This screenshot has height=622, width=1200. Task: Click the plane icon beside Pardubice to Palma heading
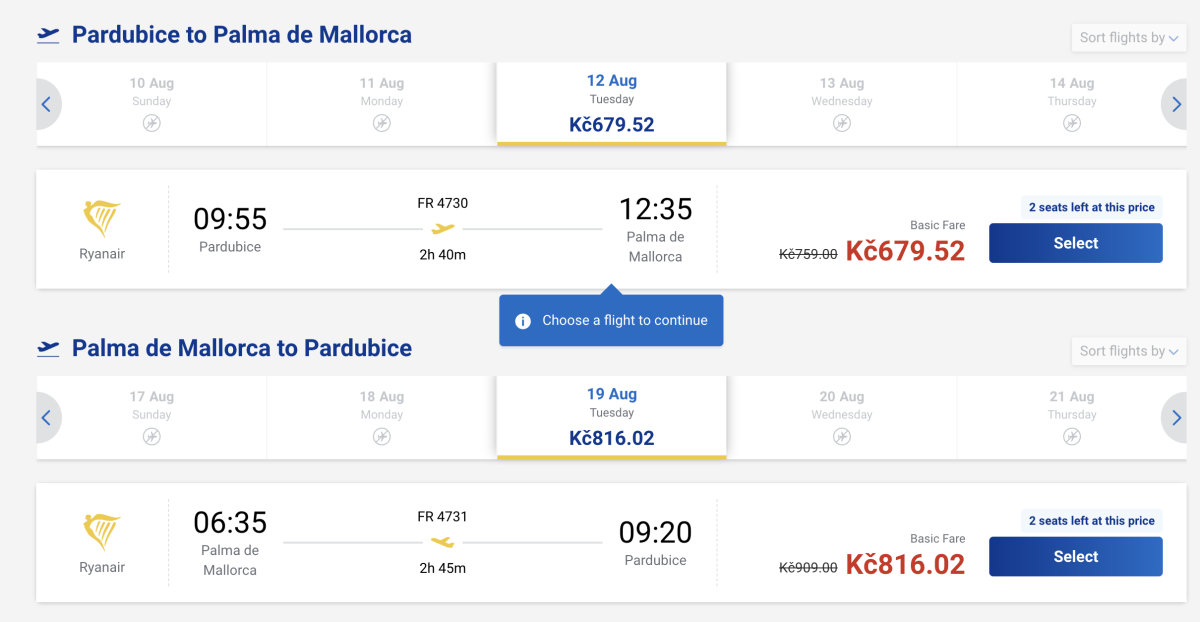point(48,36)
